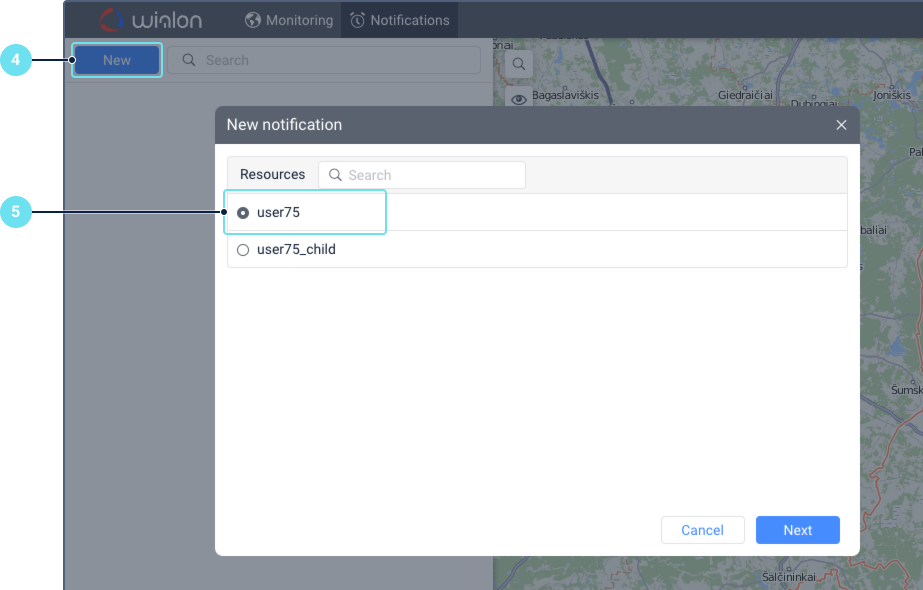Toggle the map eye visibility icon

tap(519, 99)
